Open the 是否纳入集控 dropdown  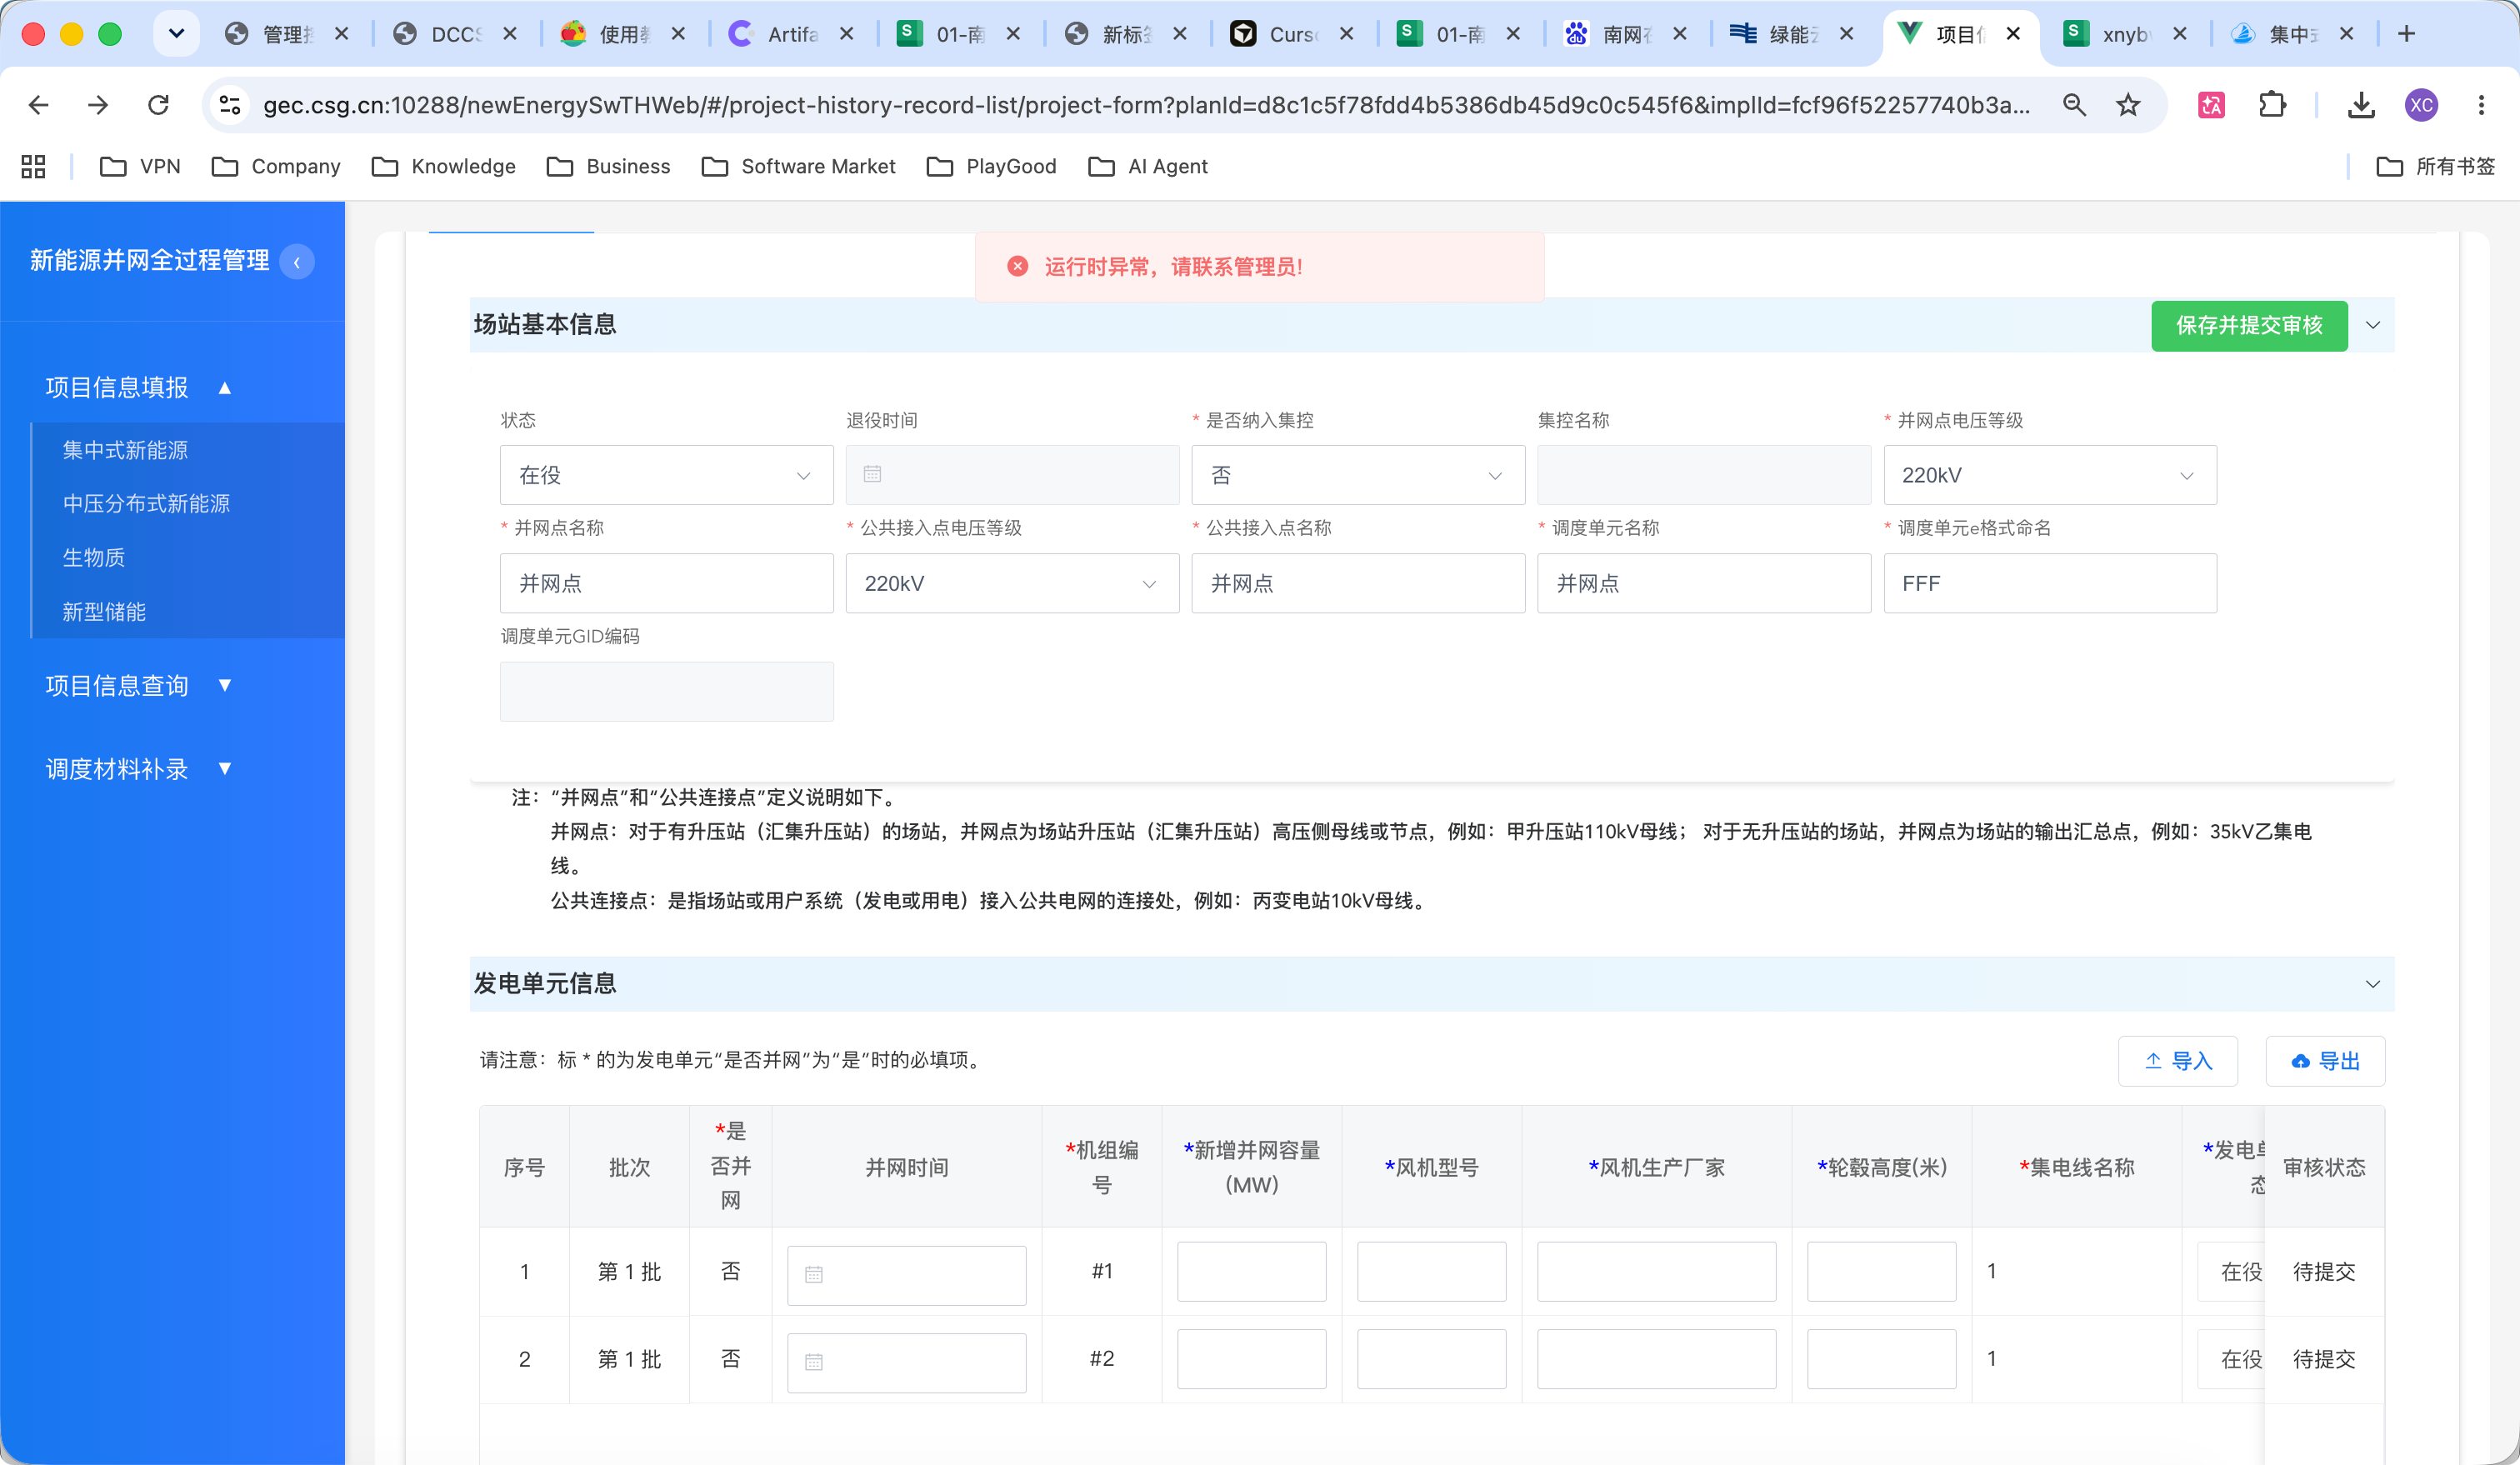click(1358, 475)
